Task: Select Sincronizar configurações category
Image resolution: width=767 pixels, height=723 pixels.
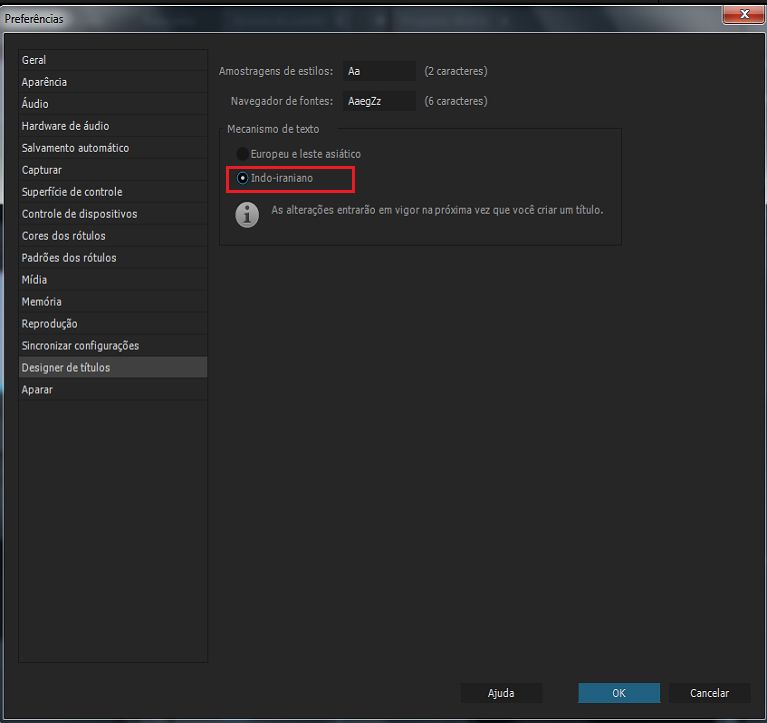Action: 113,346
